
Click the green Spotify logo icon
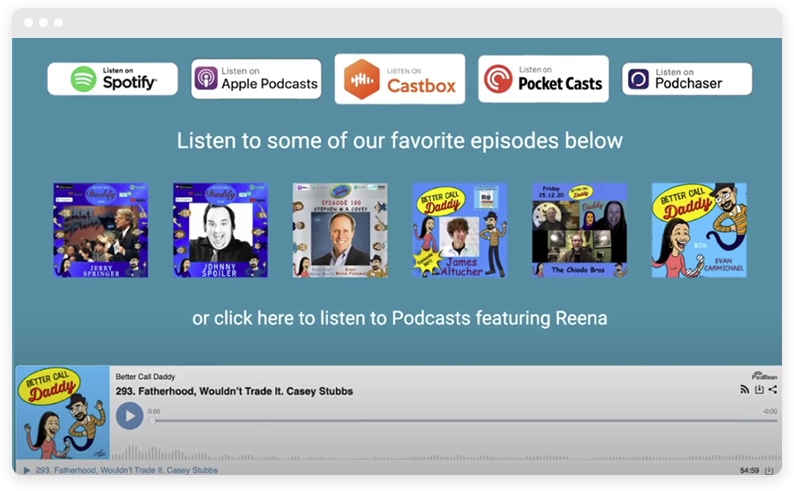(x=83, y=79)
